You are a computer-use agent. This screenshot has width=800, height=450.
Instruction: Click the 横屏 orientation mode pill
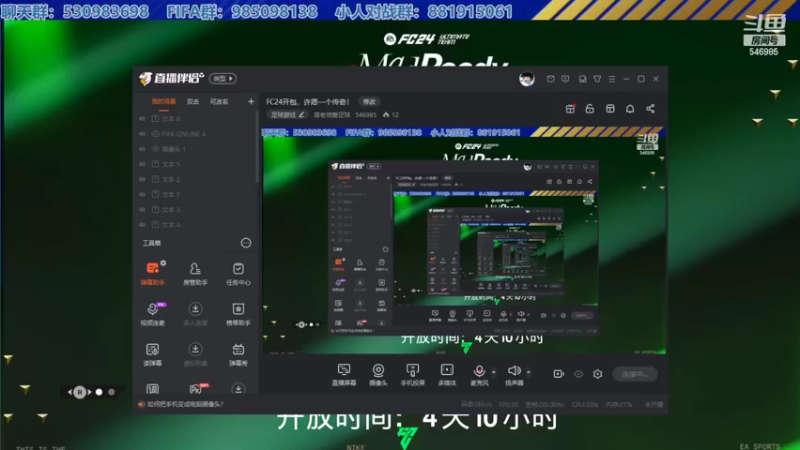coord(223,79)
